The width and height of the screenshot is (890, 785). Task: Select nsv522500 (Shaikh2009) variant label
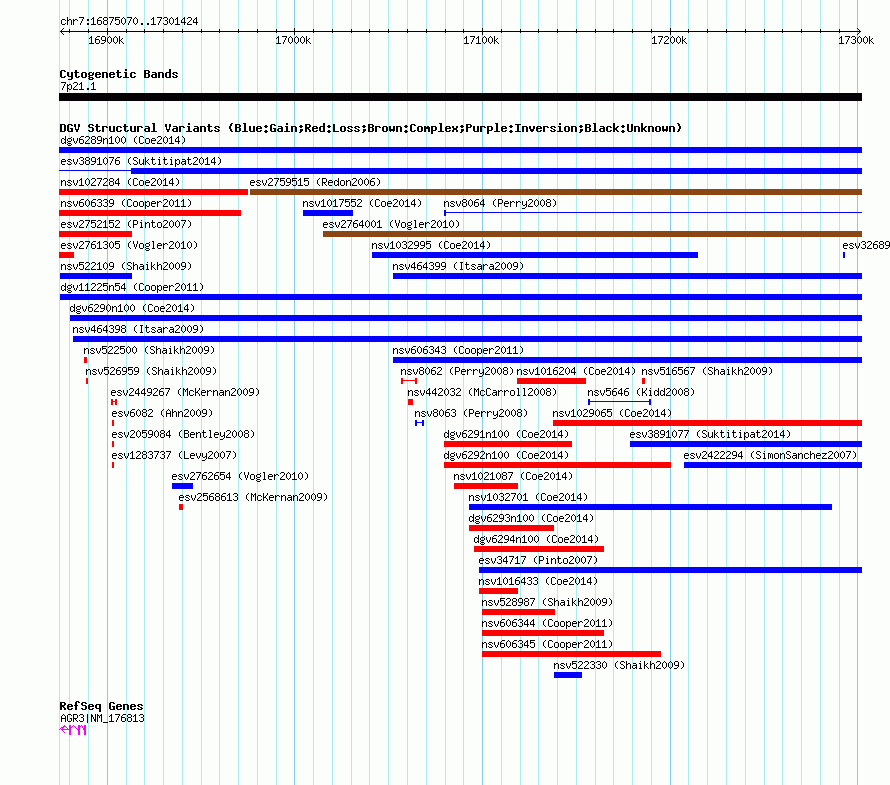click(x=149, y=350)
